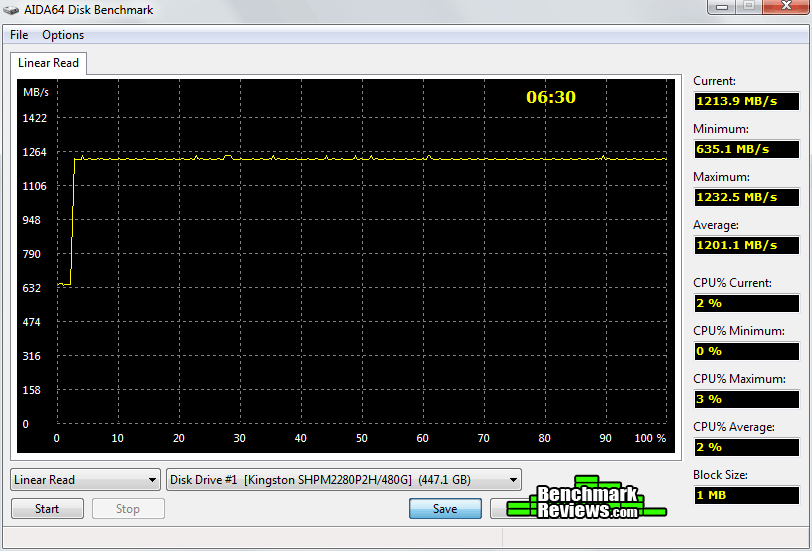Click the Block Size 1 MB field
Viewport: 812px width, 551px height.
747,495
